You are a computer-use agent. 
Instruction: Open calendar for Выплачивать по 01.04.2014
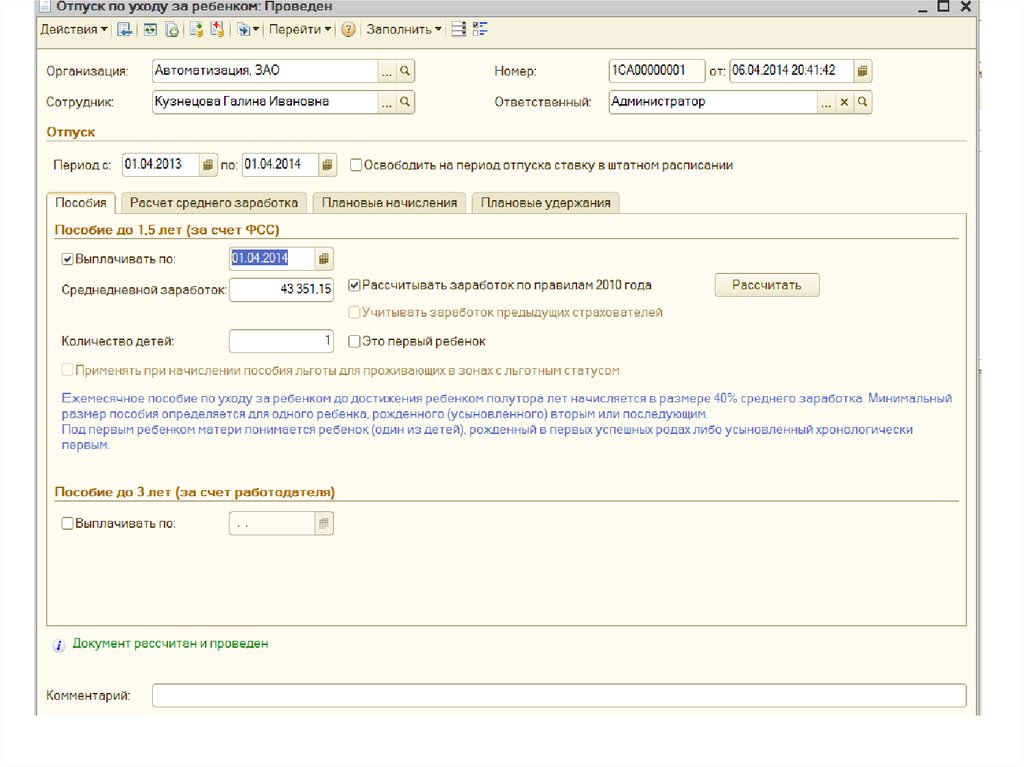coord(324,259)
